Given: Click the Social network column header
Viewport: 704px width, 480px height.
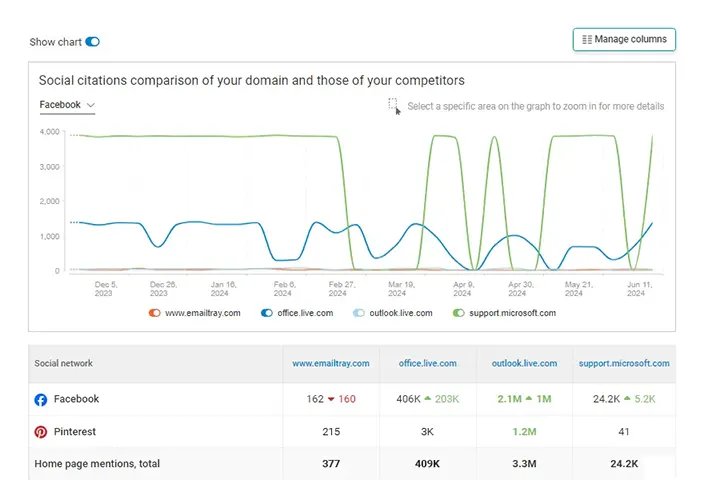Looking at the screenshot, I should click(x=63, y=363).
